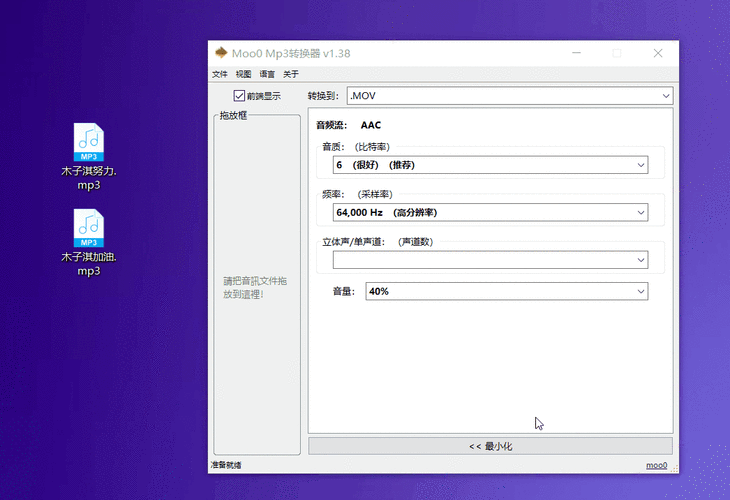Open the 视图 menu
The image size is (730, 500).
click(243, 74)
